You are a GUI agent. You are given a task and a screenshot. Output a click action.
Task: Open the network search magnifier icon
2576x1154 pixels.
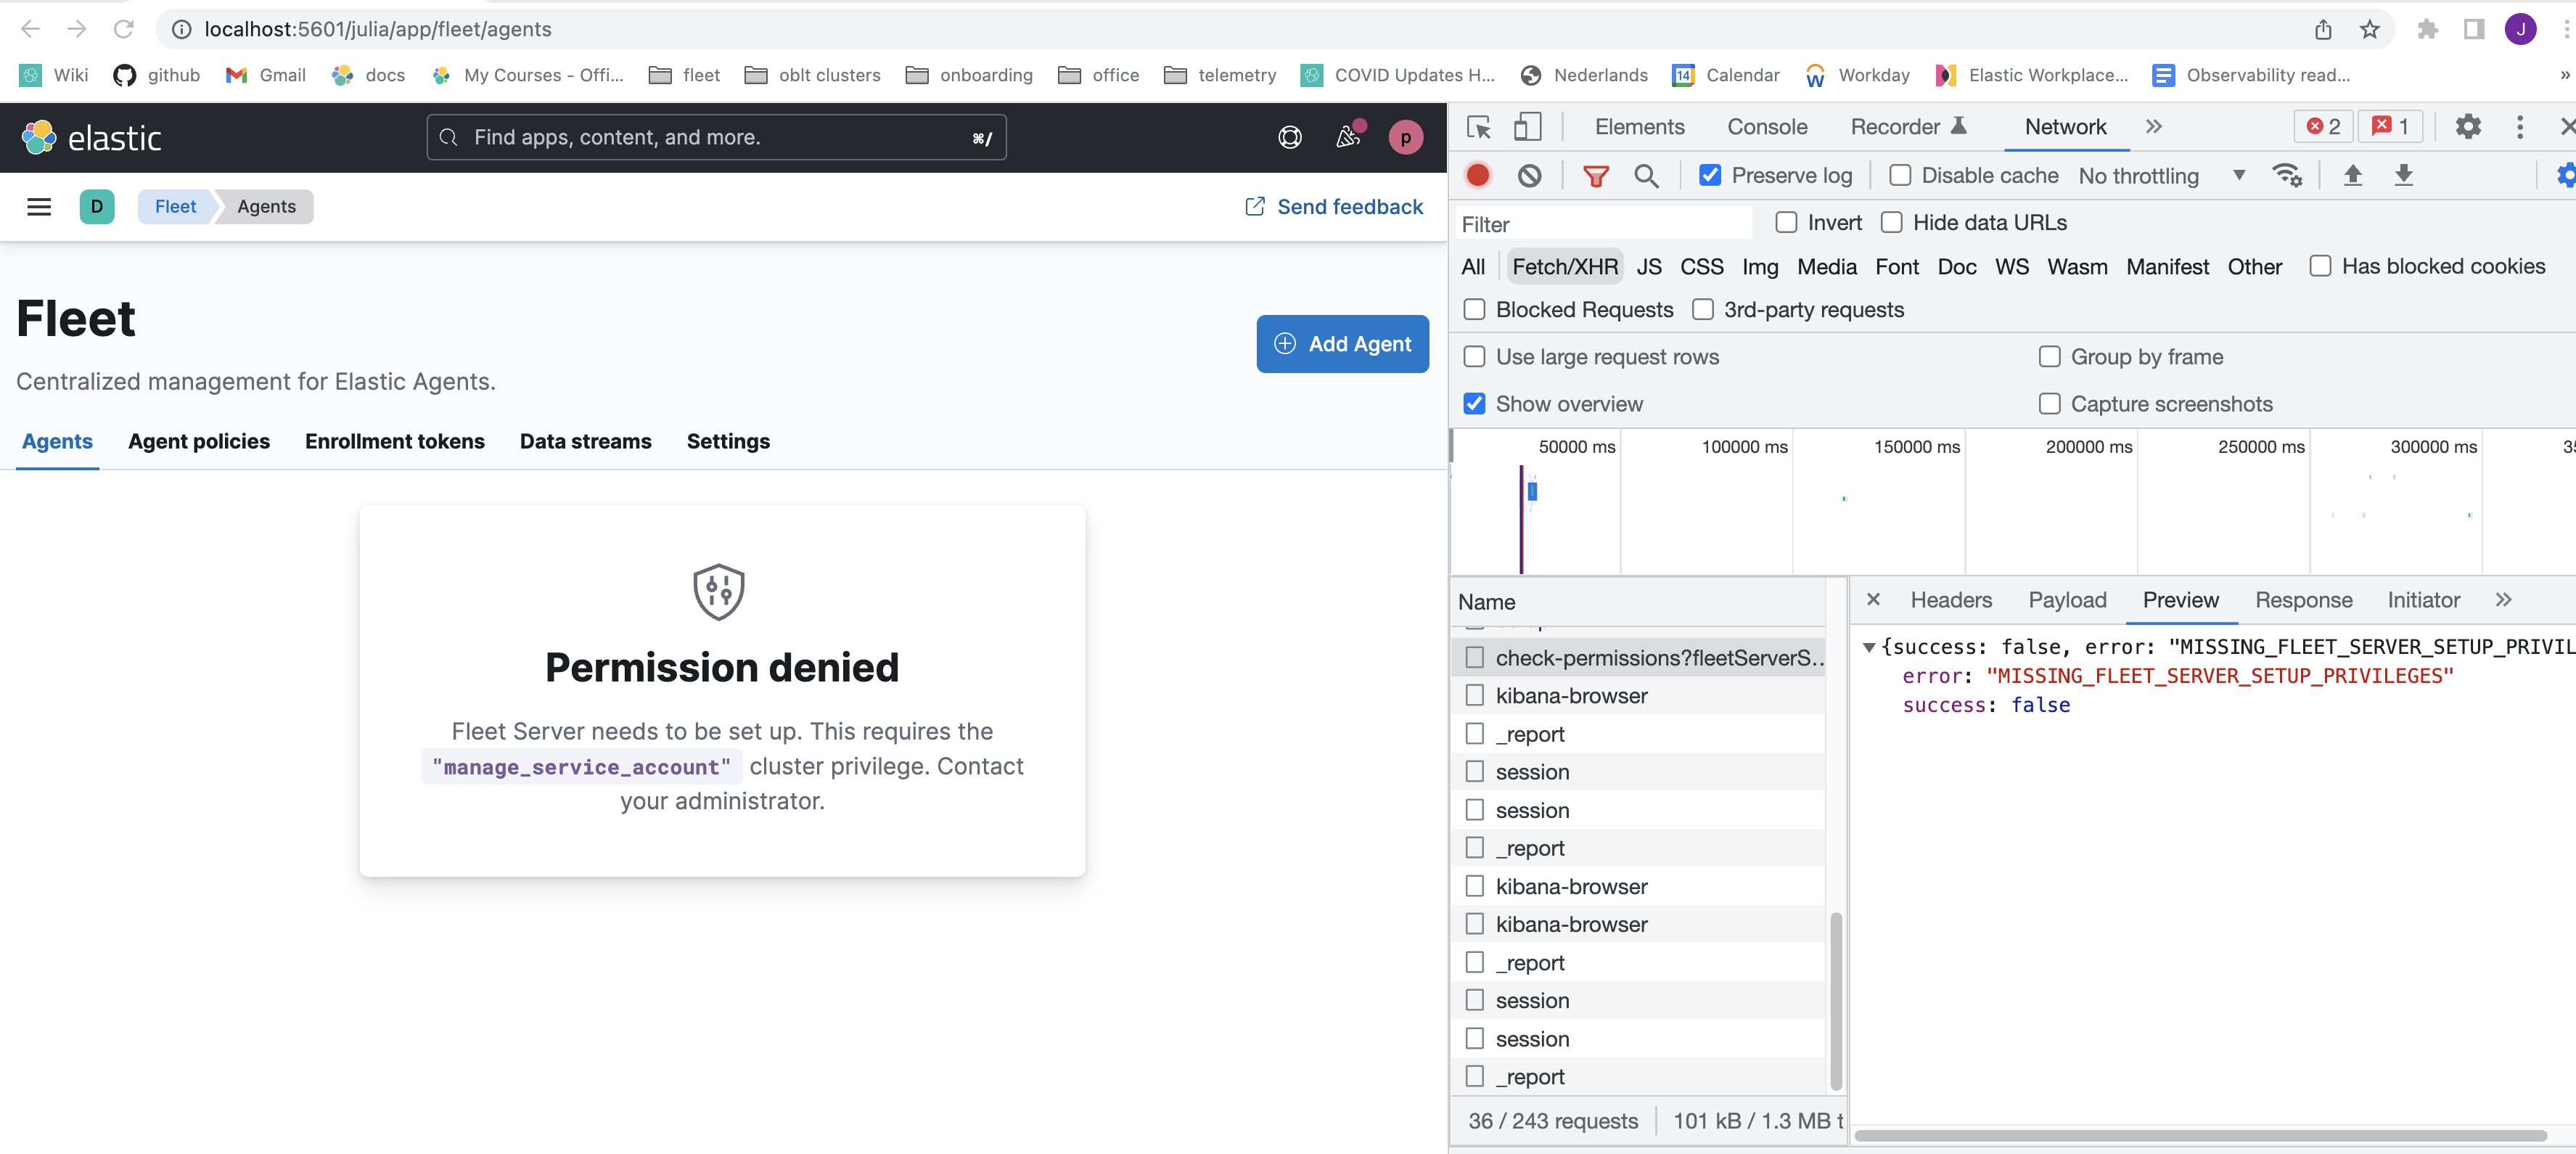1645,176
